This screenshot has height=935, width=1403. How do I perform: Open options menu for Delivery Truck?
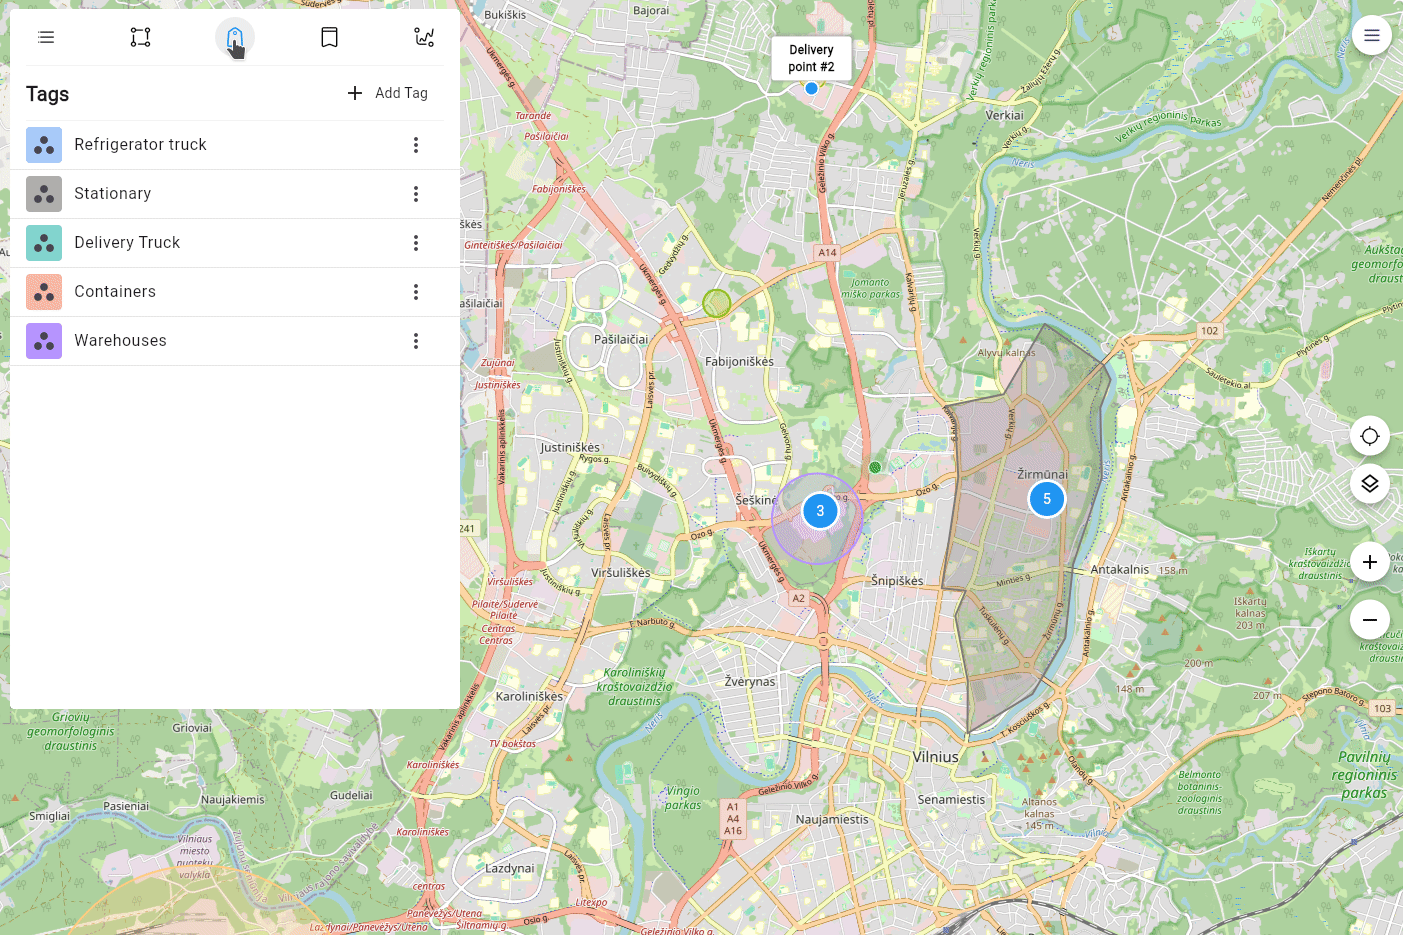[416, 243]
